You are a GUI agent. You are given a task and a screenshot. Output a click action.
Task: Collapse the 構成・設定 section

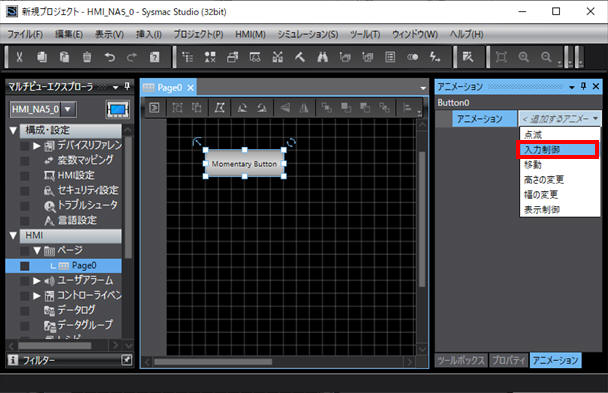(x=13, y=130)
